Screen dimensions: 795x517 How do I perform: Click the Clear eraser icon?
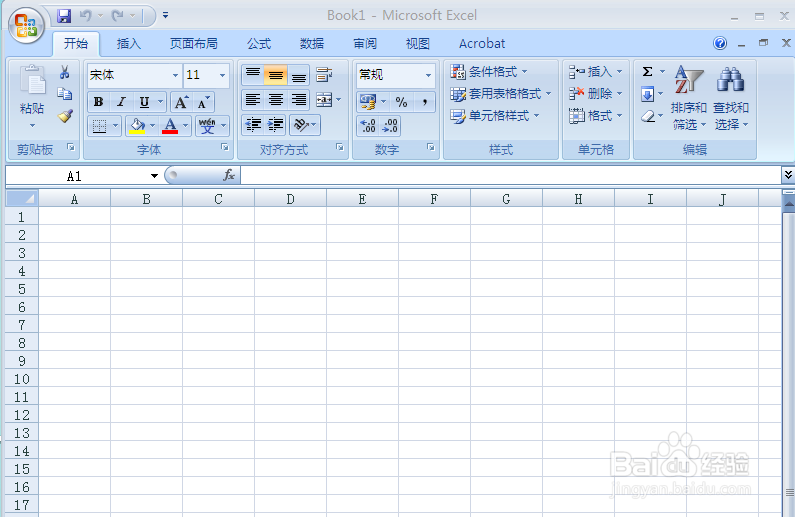(647, 117)
